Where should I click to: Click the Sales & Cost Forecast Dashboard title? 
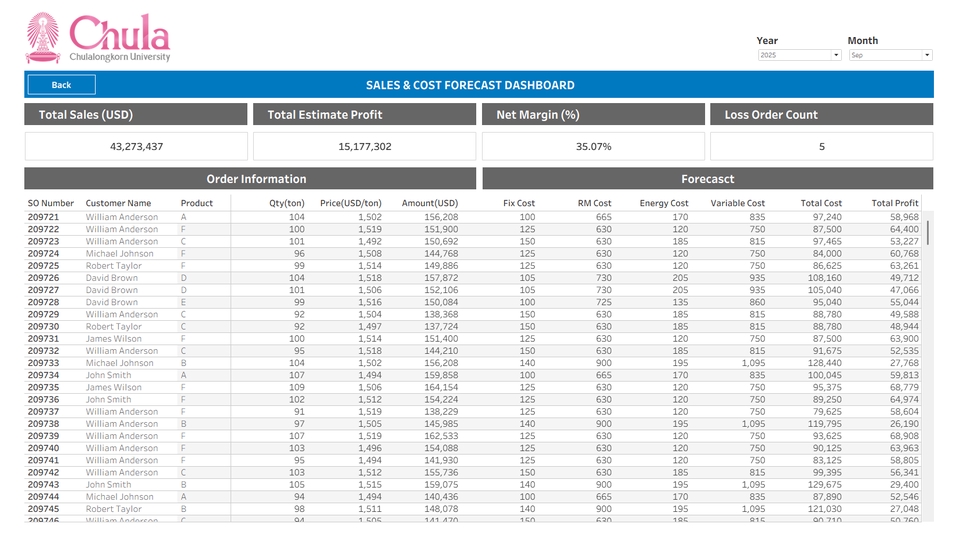pyautogui.click(x=470, y=85)
